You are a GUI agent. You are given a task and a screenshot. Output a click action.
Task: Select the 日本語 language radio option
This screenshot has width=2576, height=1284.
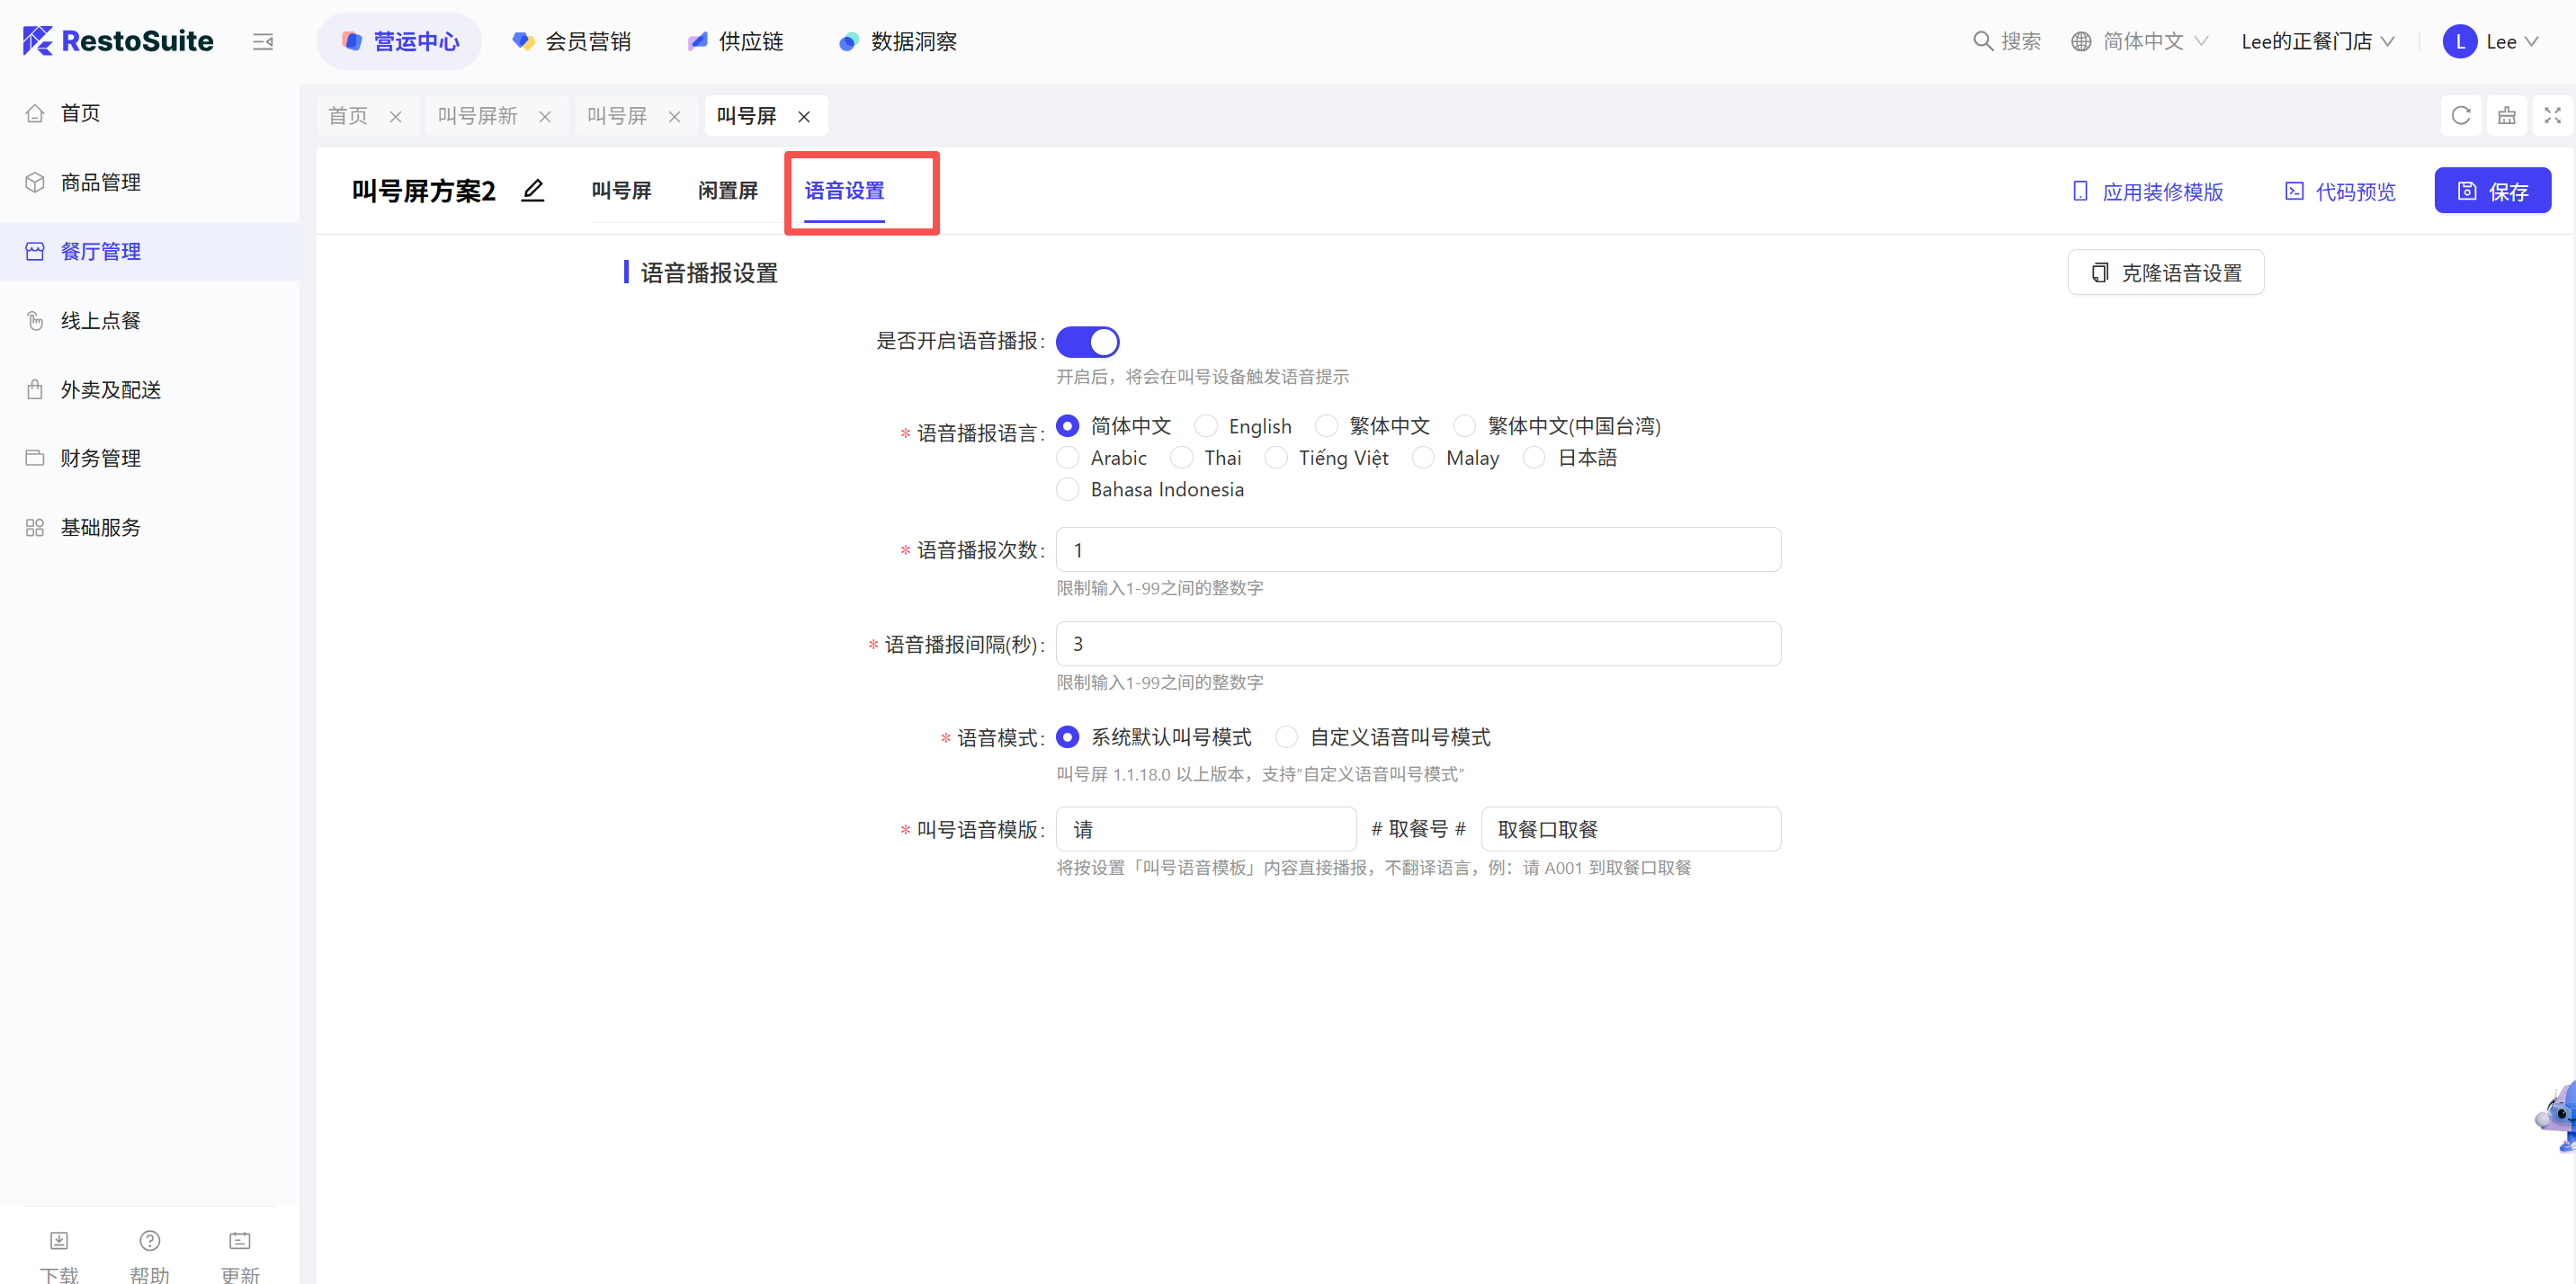(1534, 458)
